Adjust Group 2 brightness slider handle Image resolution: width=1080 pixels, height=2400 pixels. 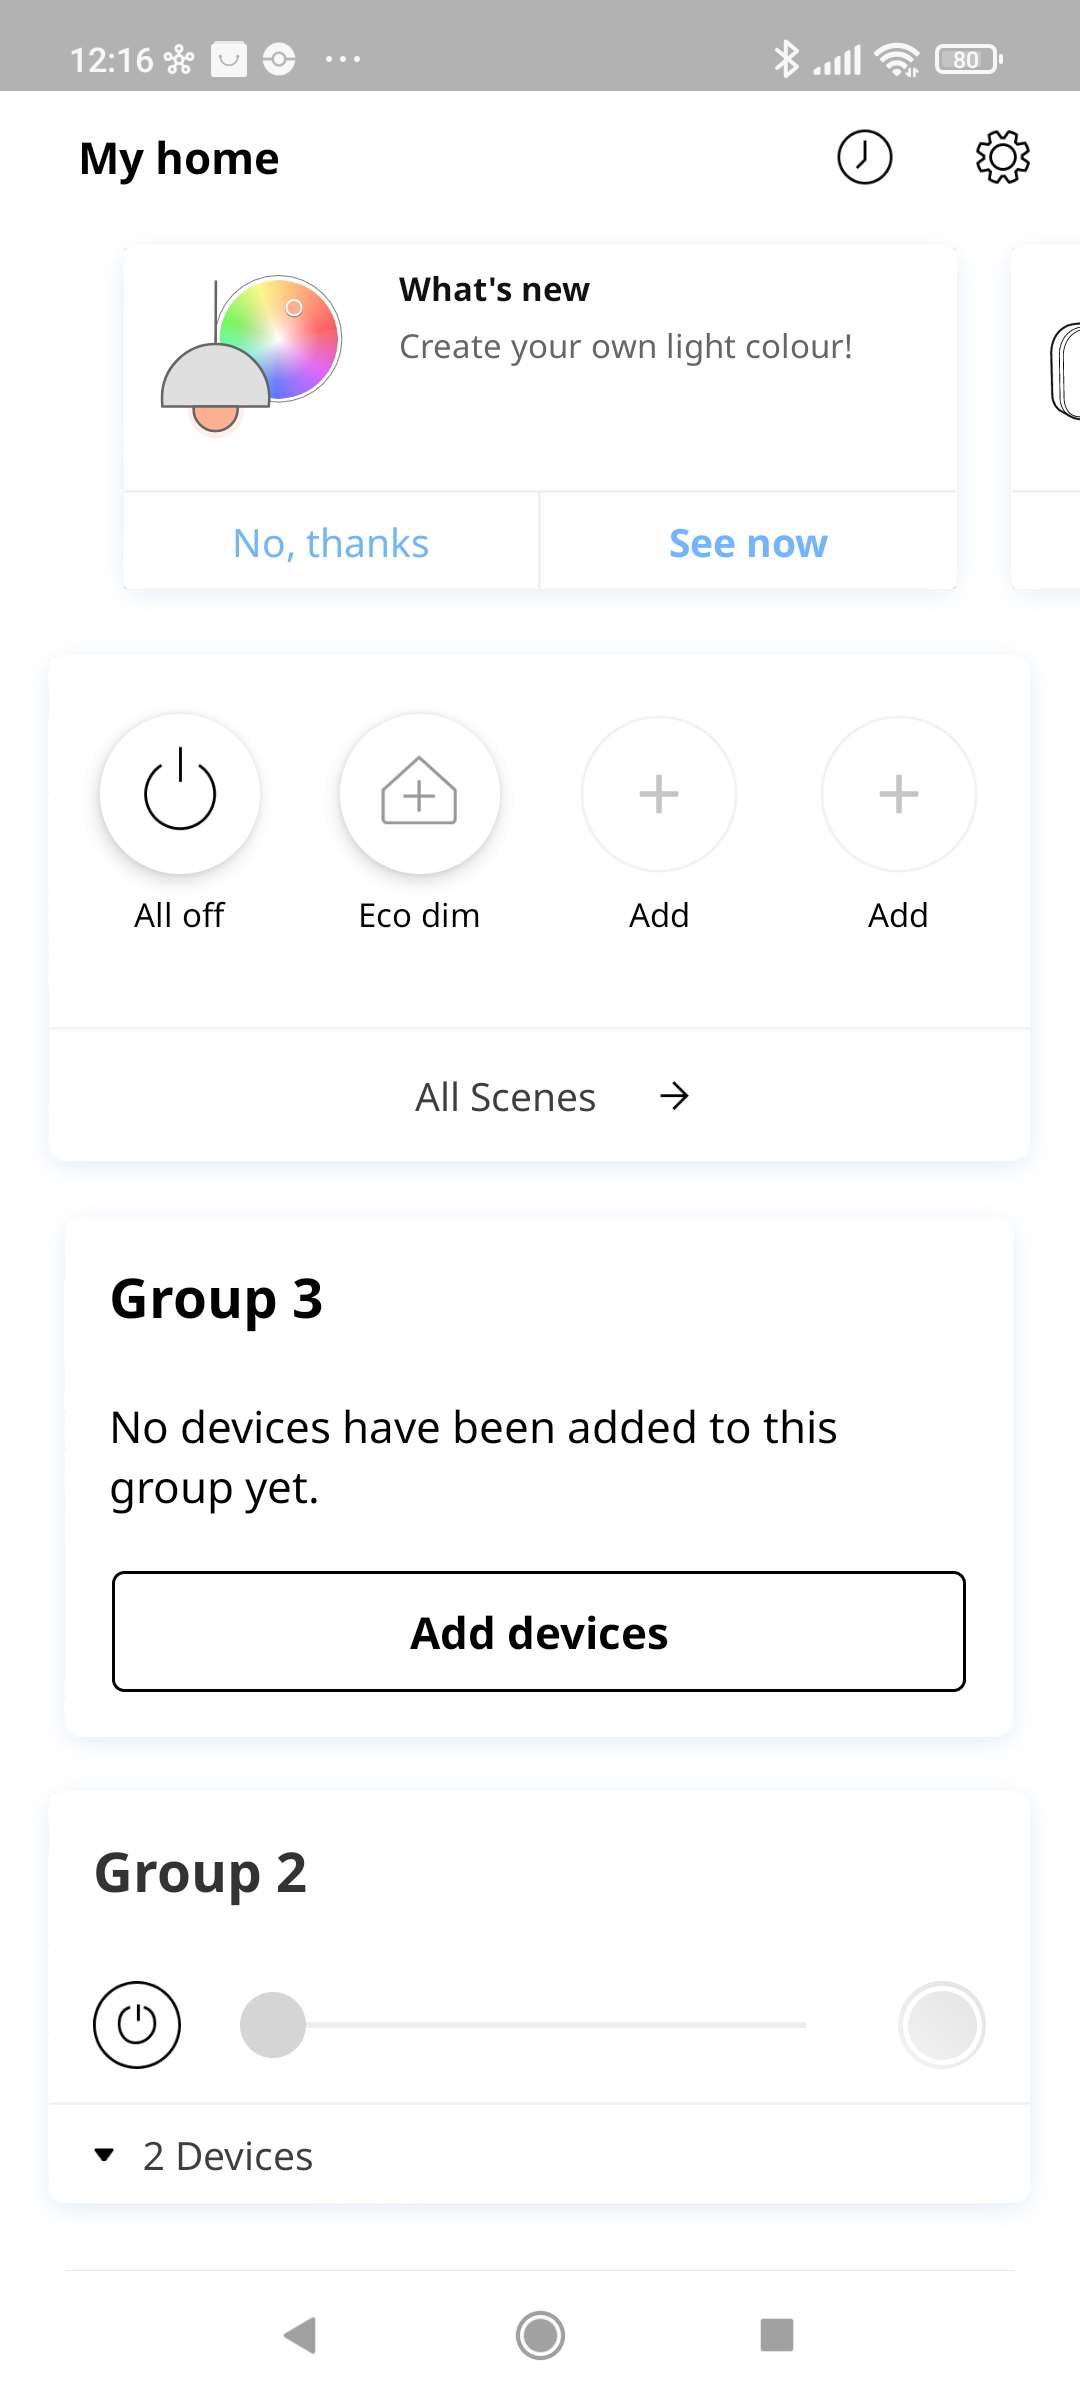(273, 2025)
